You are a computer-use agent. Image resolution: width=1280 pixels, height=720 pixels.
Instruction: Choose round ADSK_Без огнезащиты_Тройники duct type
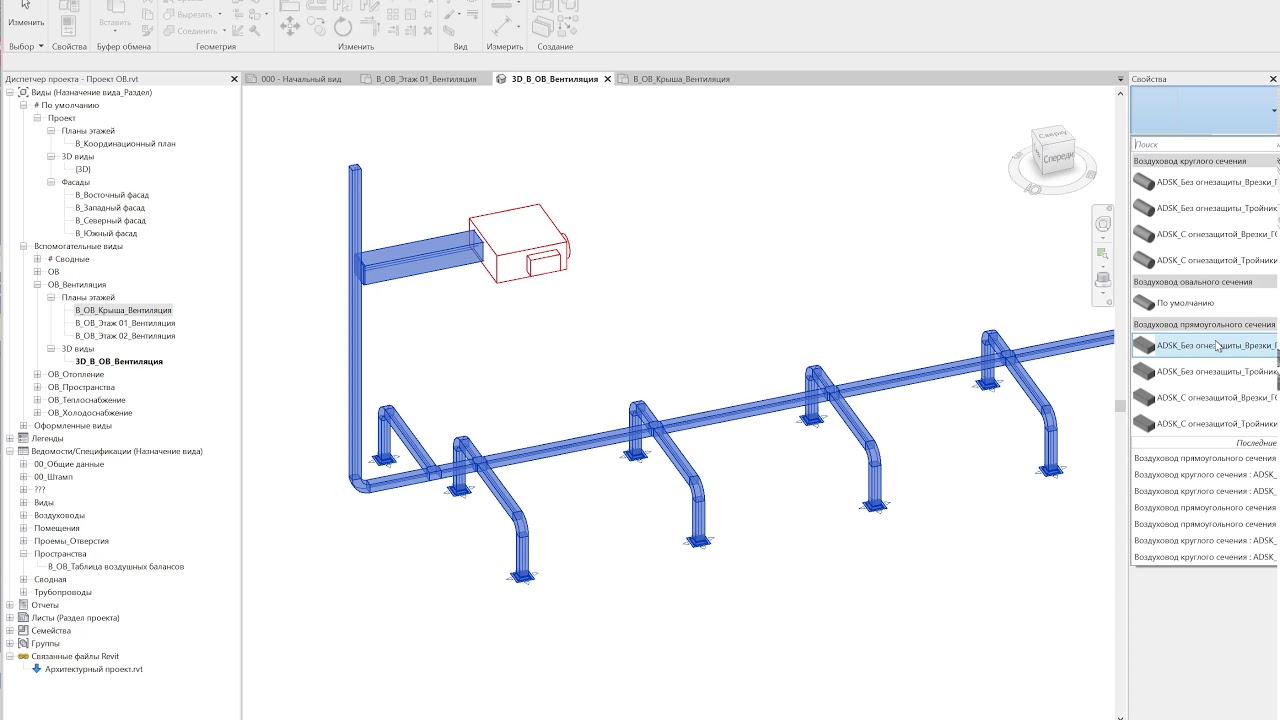pyautogui.click(x=1205, y=208)
